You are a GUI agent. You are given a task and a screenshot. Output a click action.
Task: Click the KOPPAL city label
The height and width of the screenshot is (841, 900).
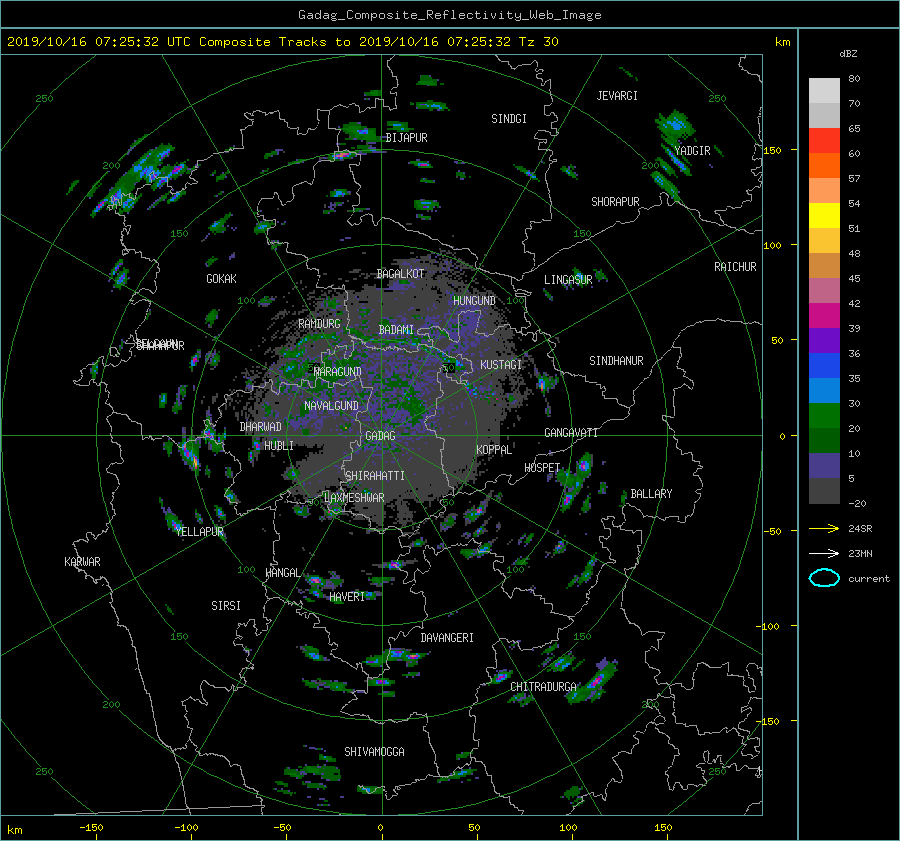(x=494, y=450)
